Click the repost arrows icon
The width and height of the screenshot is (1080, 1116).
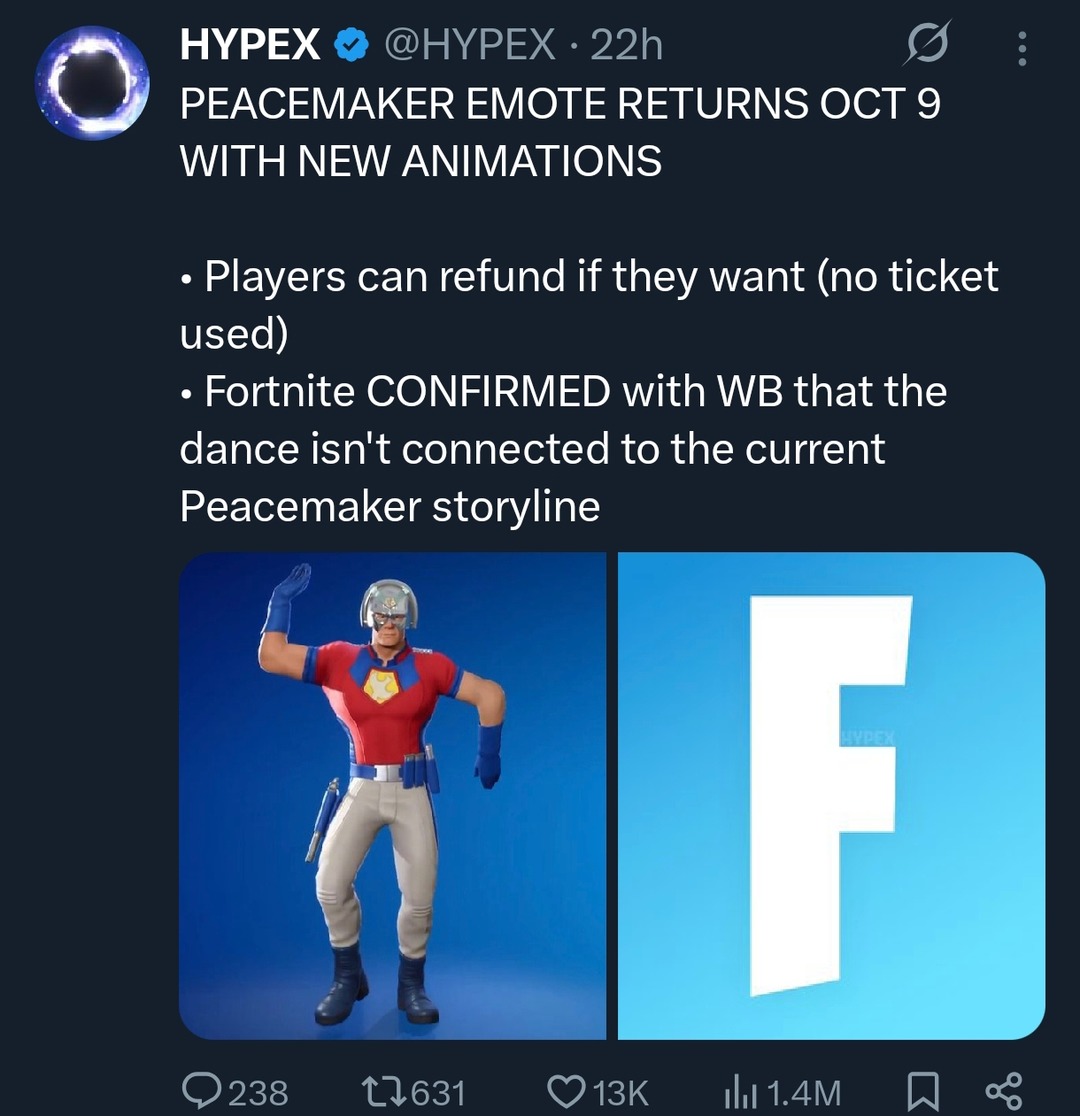coord(384,1091)
